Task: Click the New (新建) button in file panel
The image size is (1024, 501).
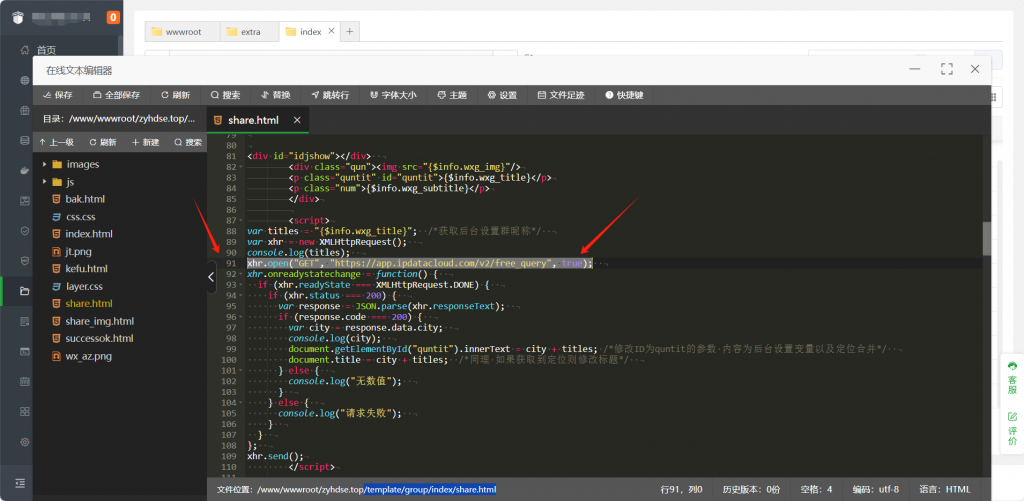Action: [145, 142]
